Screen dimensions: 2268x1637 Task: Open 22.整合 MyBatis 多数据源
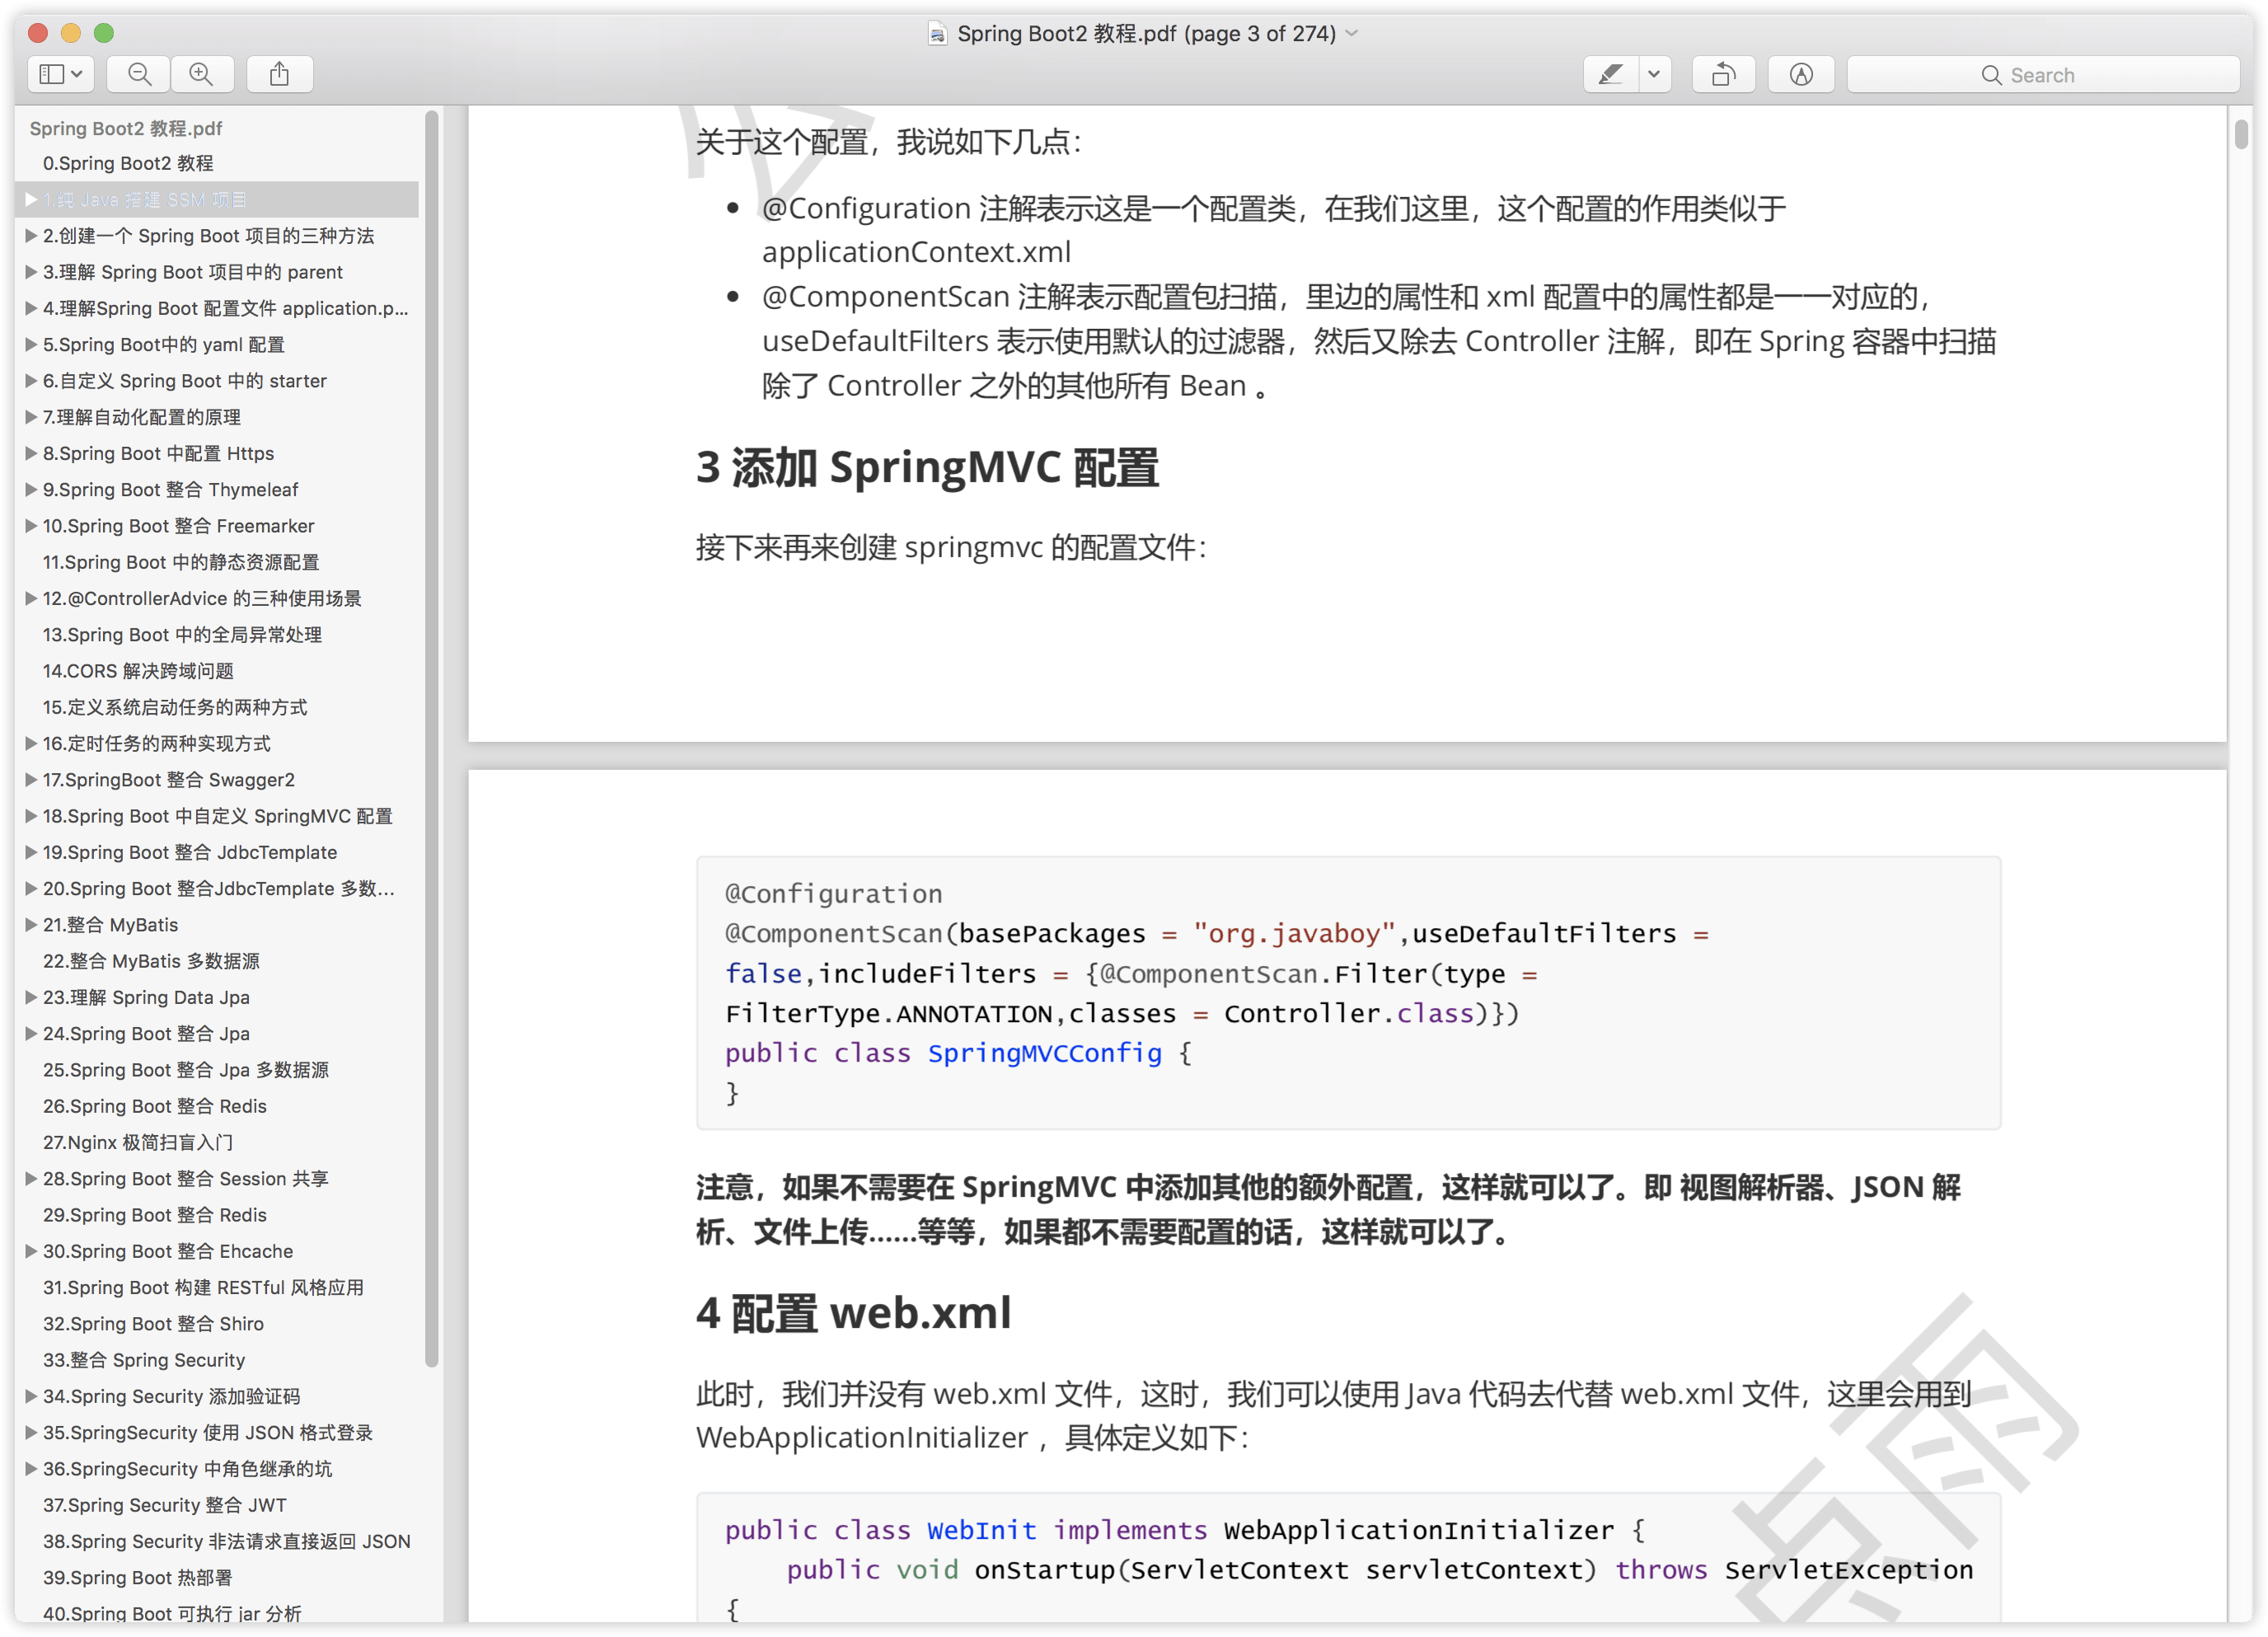pyautogui.click(x=151, y=961)
